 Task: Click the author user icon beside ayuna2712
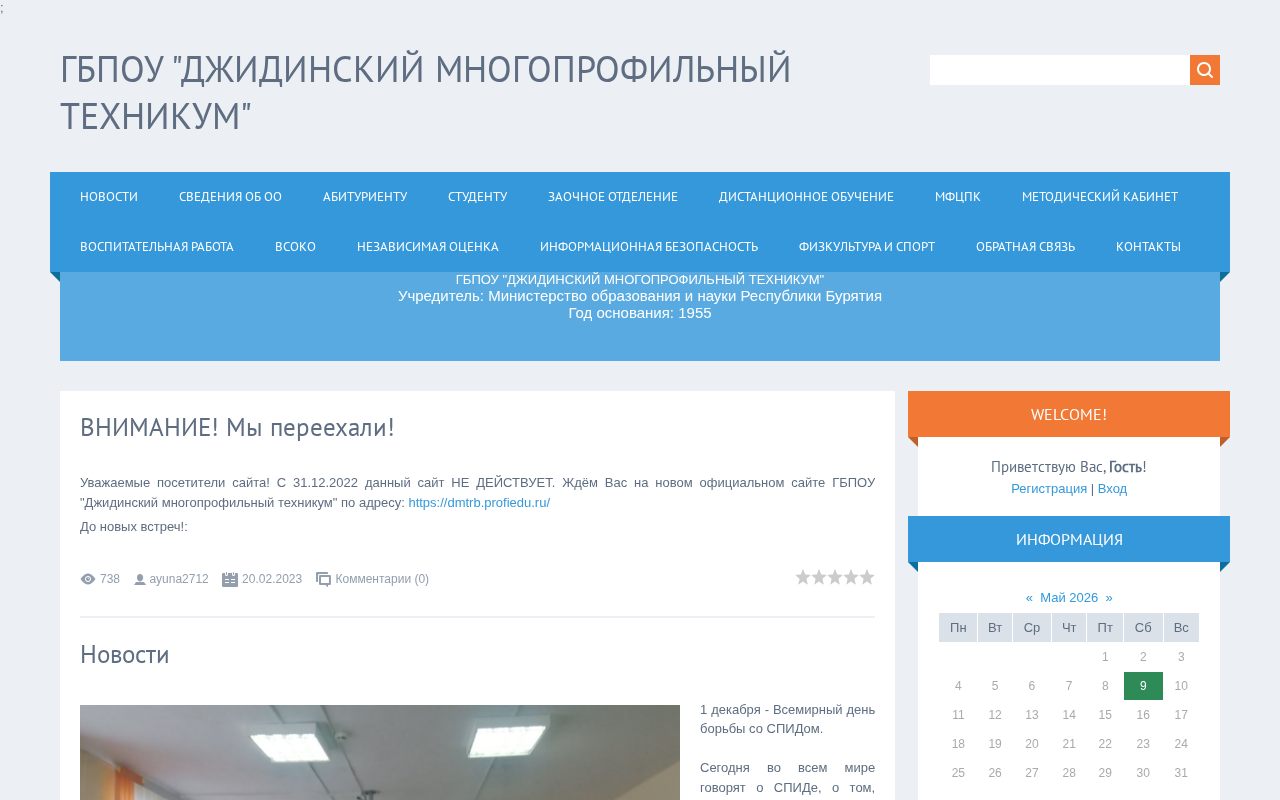pyautogui.click(x=140, y=579)
